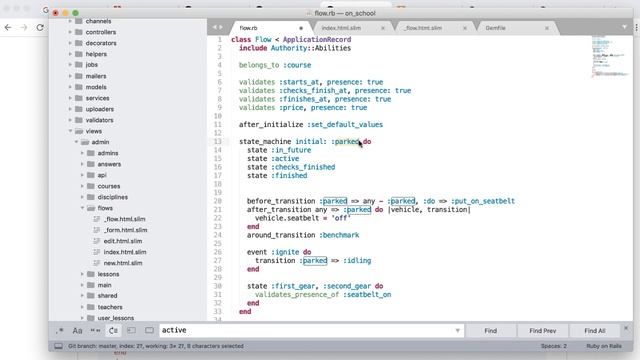Screen dimensions: 640x360
Task: Go to previous tab with left arrow
Action: (214, 27)
